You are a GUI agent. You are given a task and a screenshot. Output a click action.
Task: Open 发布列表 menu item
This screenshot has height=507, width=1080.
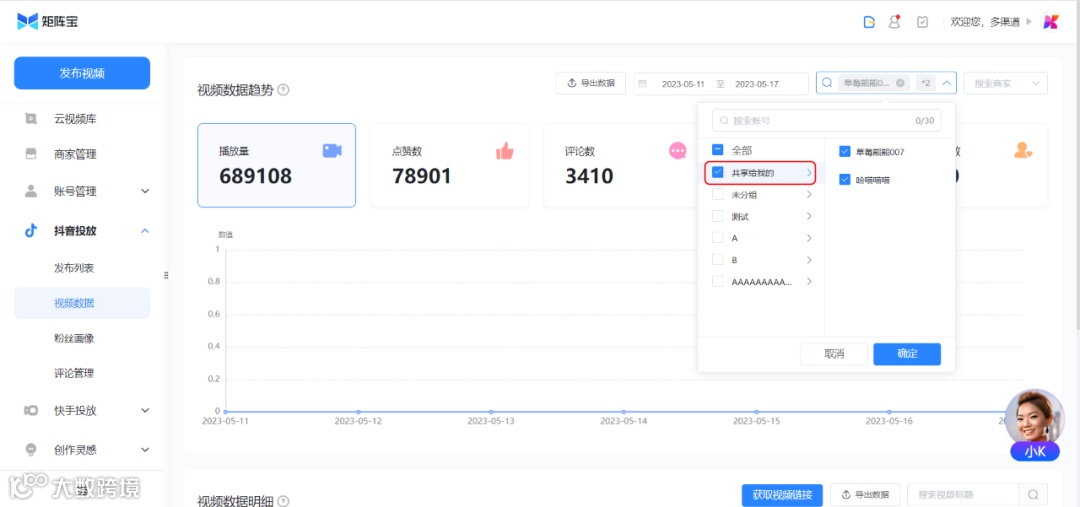[x=74, y=268]
